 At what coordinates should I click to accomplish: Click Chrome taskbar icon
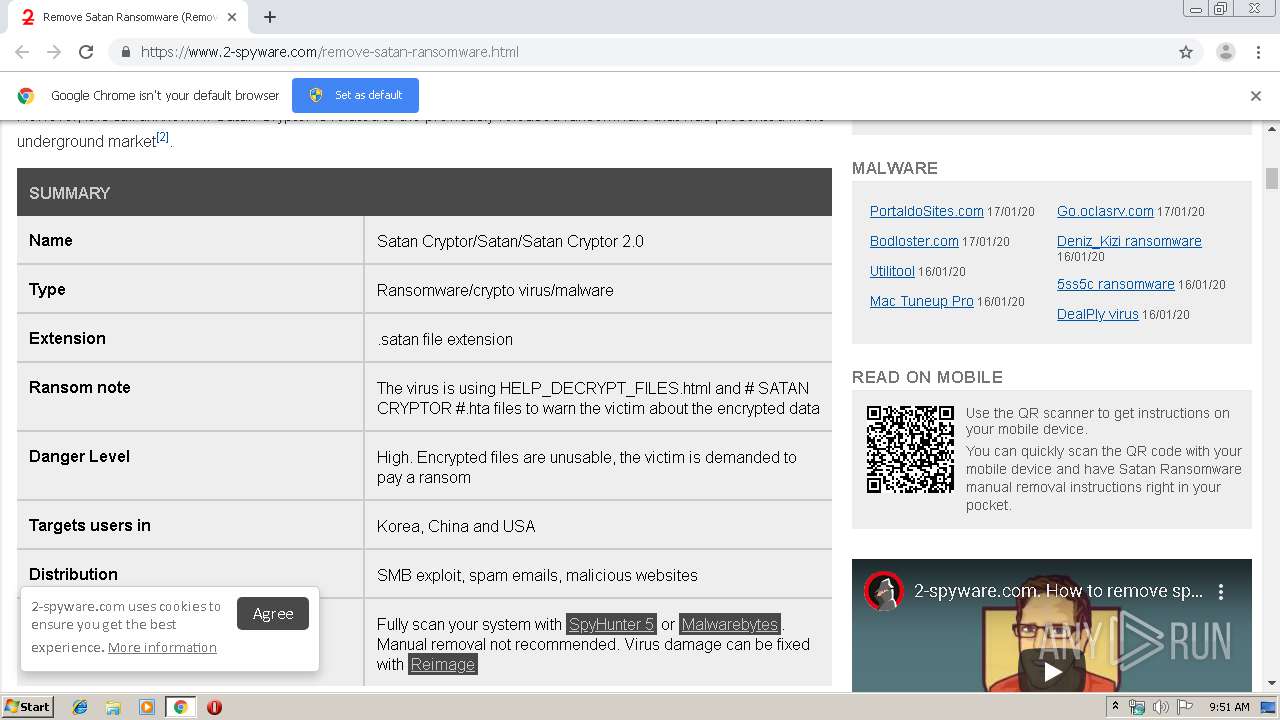pyautogui.click(x=180, y=707)
